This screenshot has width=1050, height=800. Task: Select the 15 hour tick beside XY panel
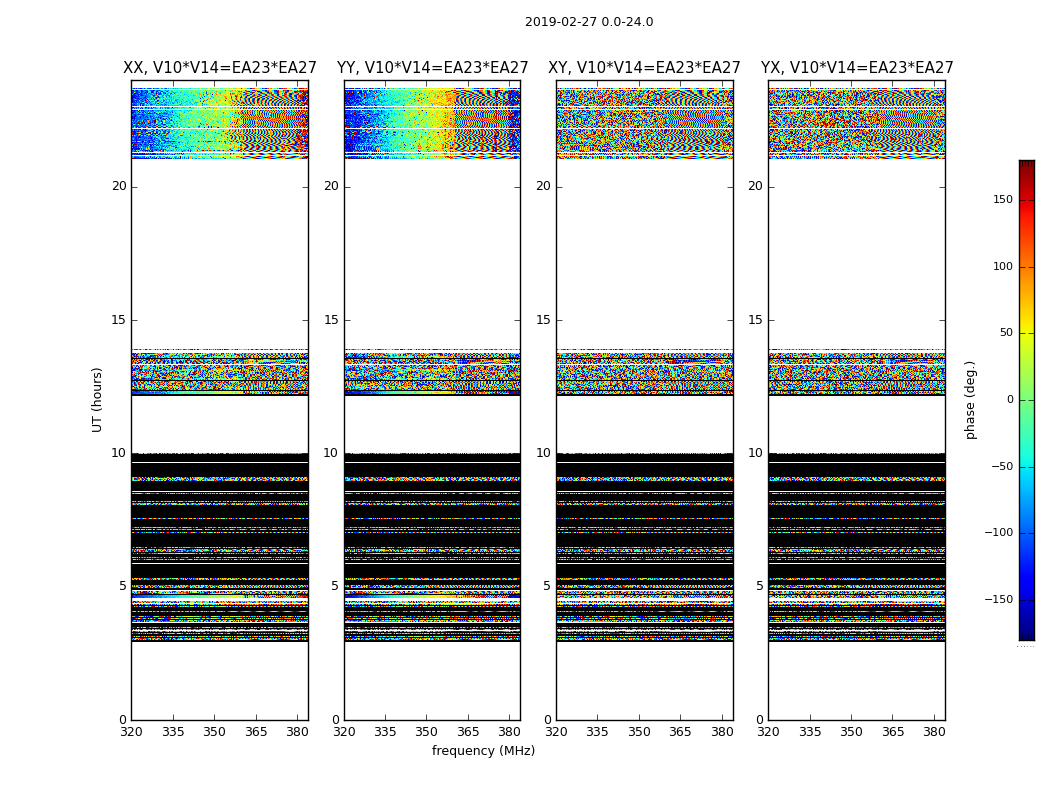tap(542, 320)
